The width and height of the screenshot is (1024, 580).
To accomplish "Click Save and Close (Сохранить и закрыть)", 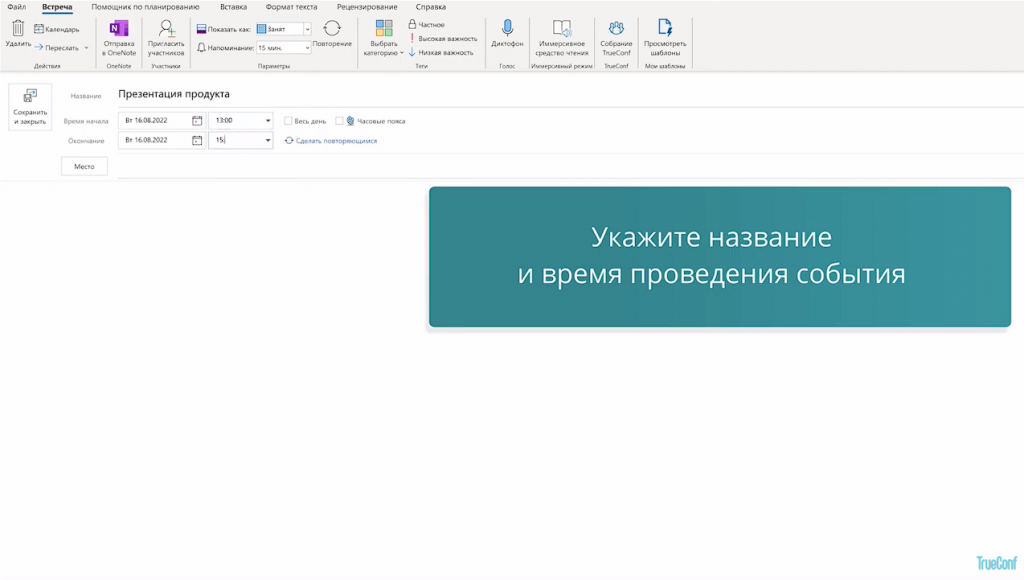I will point(30,107).
